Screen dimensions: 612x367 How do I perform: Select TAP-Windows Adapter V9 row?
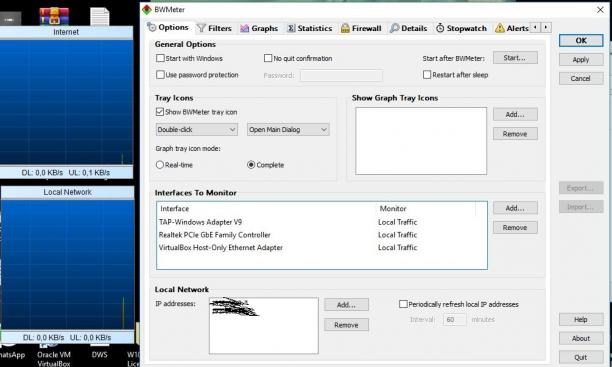click(x=322, y=222)
